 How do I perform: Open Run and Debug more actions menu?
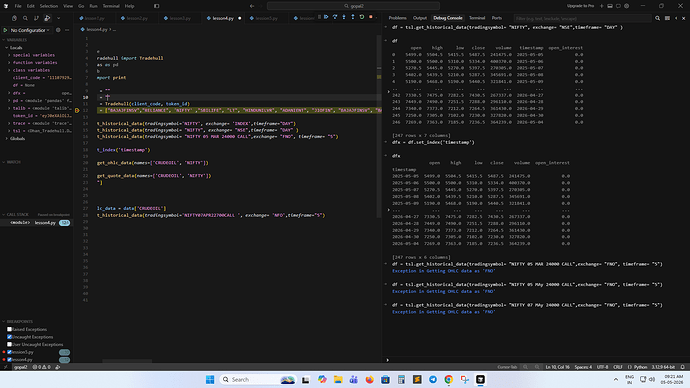pyautogui.click(x=67, y=30)
